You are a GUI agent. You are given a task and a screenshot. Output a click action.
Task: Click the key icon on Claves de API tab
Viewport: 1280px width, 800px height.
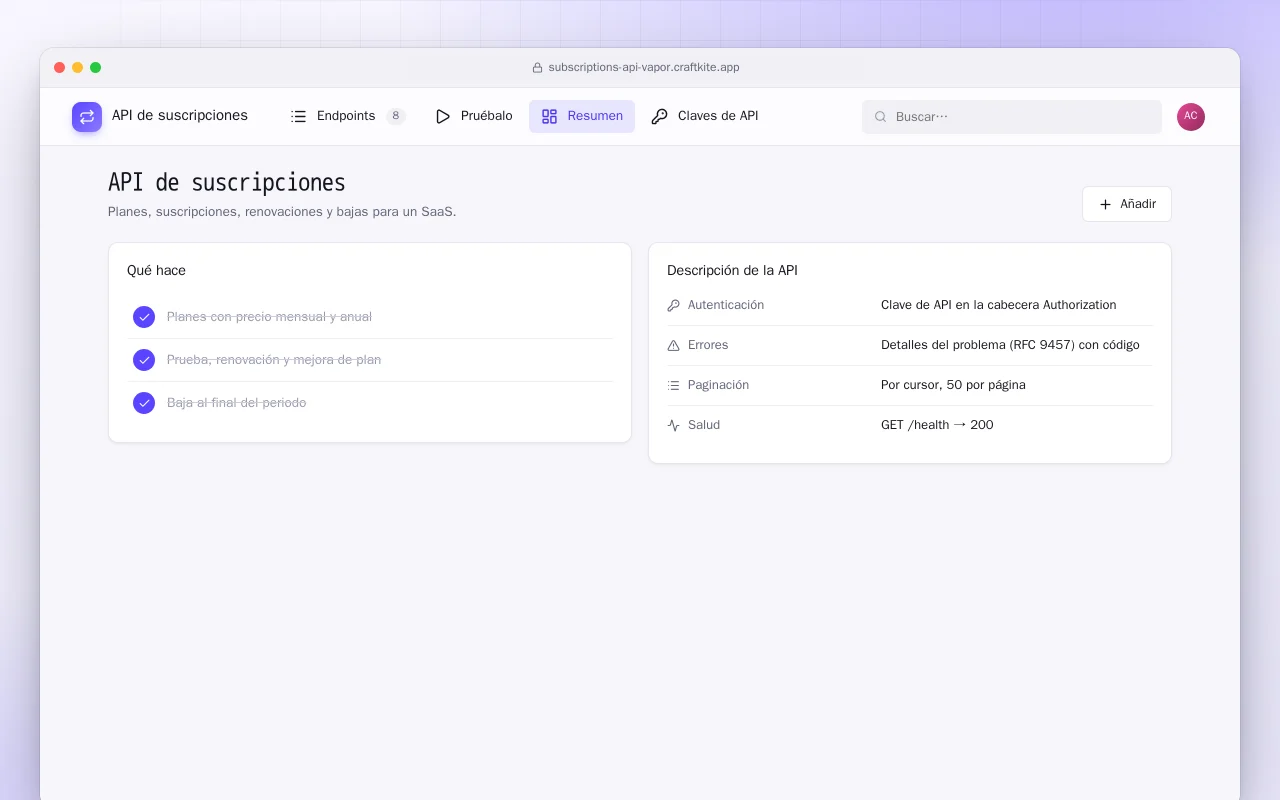(x=659, y=116)
